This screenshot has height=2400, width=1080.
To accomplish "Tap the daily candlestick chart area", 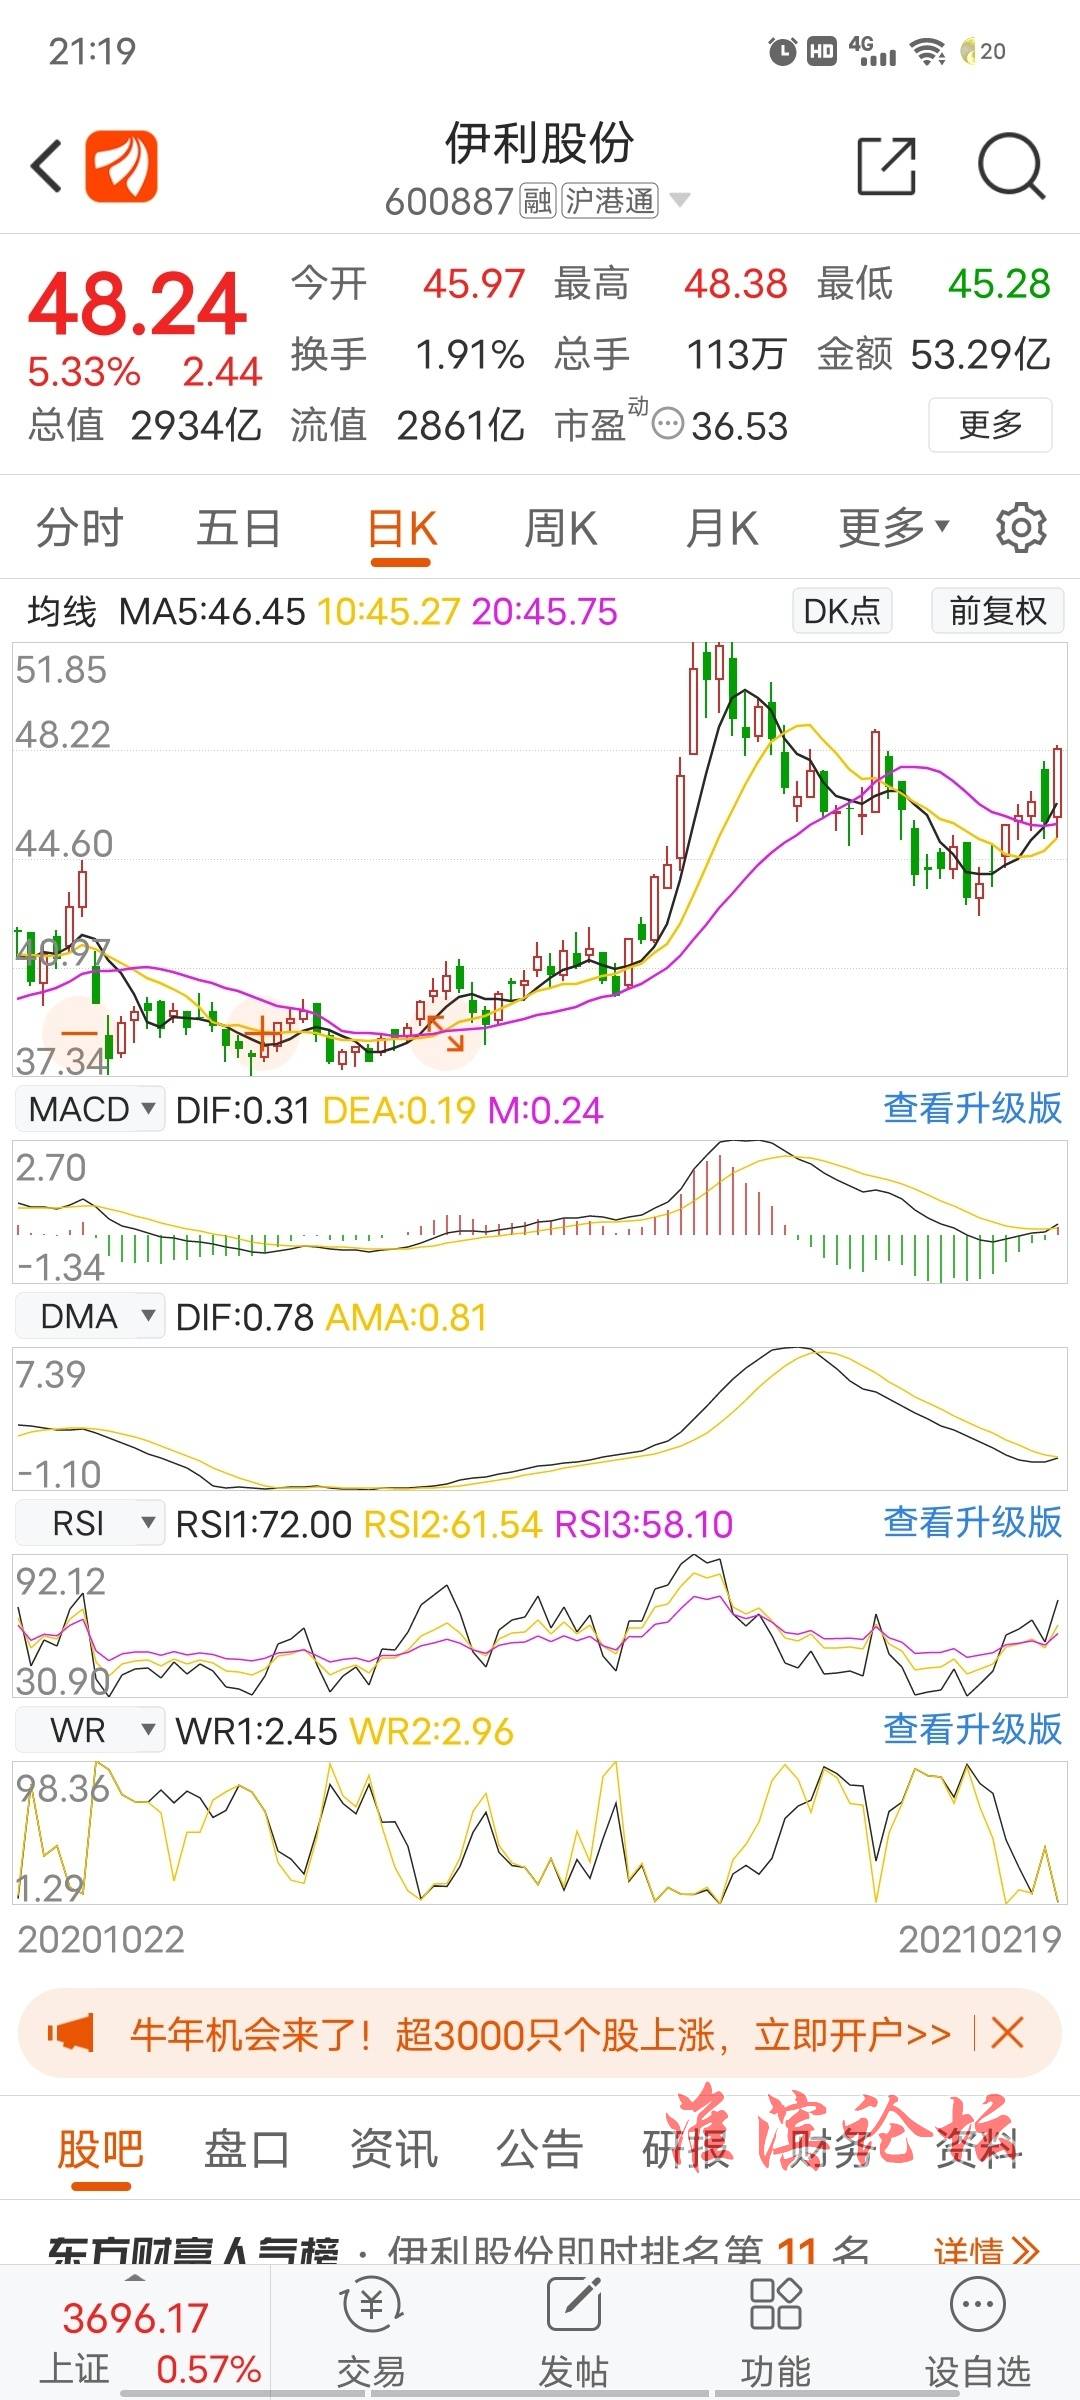I will (540, 859).
